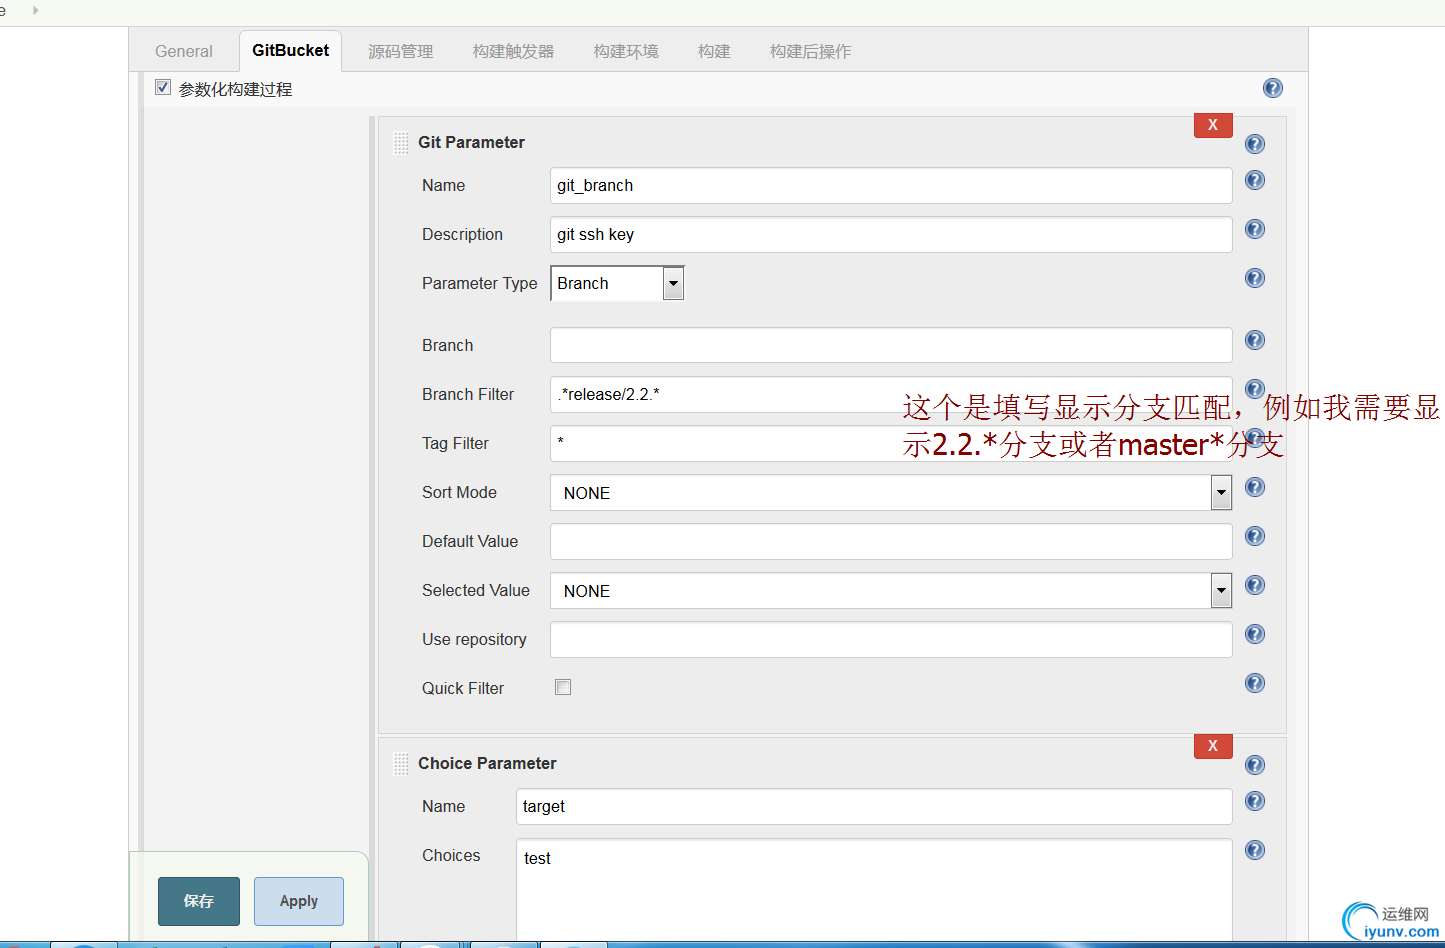Switch to the 构建后操作 tab

(x=810, y=51)
